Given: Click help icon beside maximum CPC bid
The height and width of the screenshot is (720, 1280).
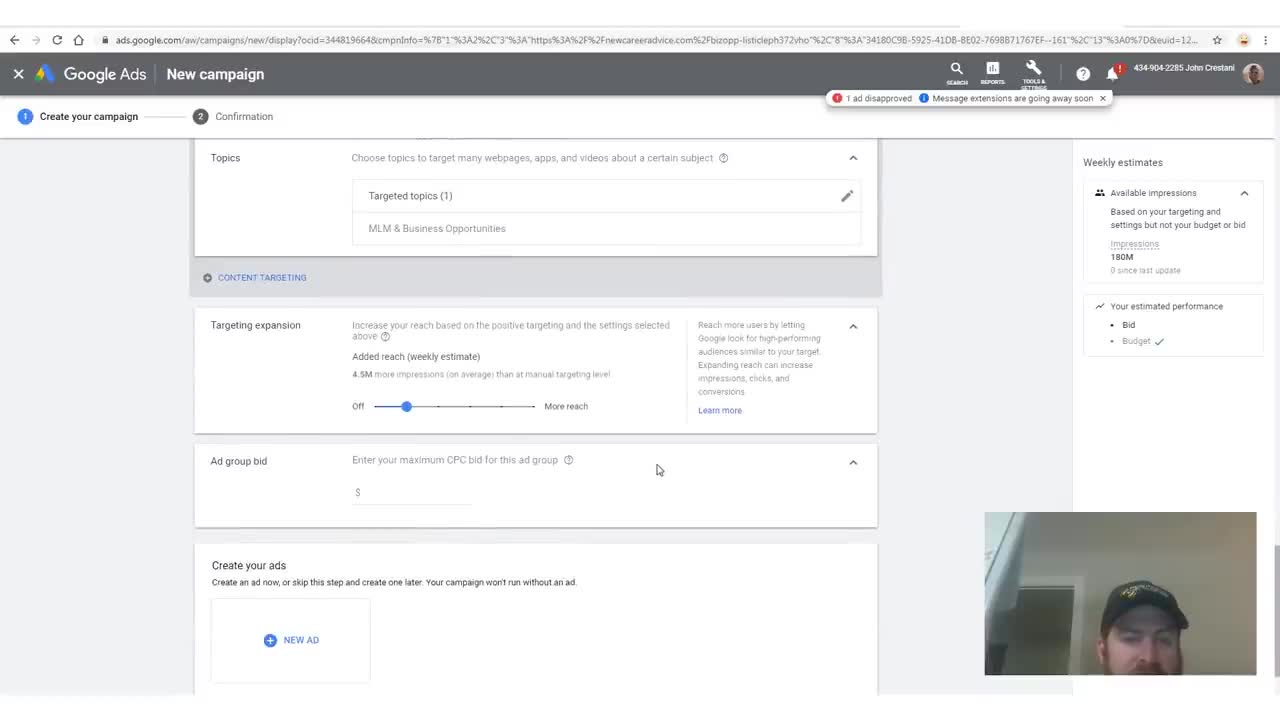Looking at the screenshot, I should (569, 460).
